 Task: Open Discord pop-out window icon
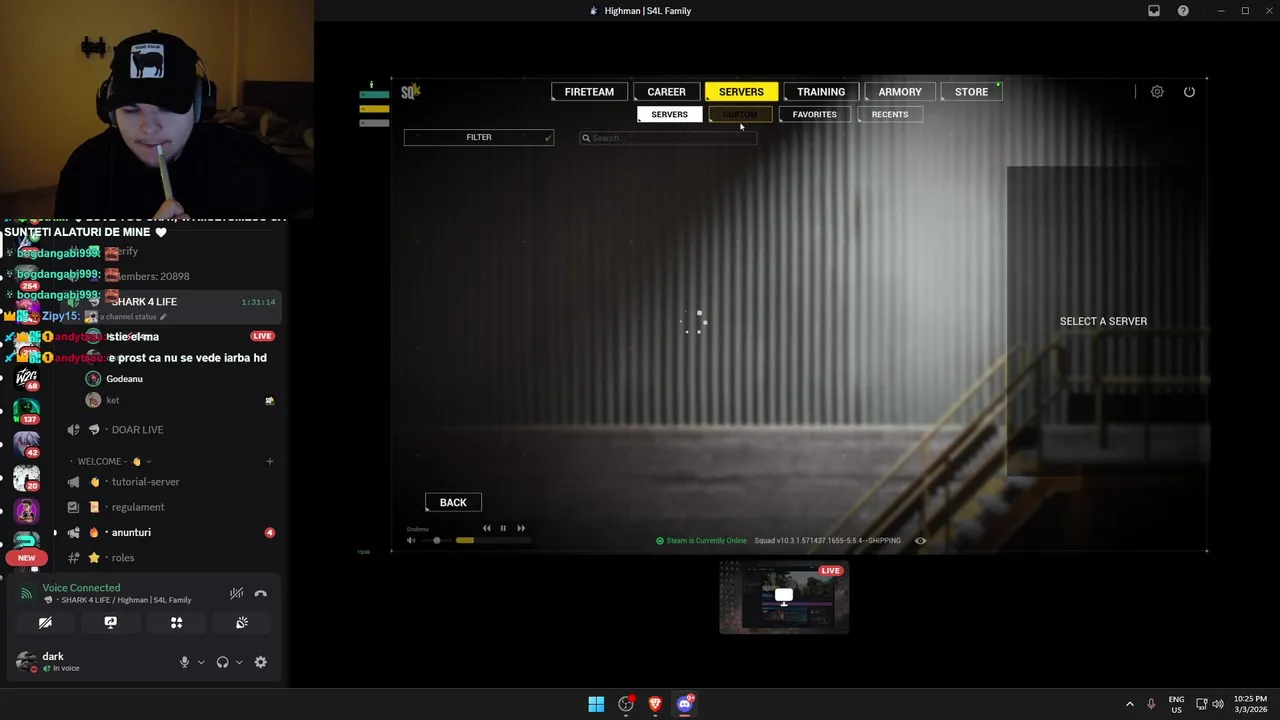(x=1153, y=11)
